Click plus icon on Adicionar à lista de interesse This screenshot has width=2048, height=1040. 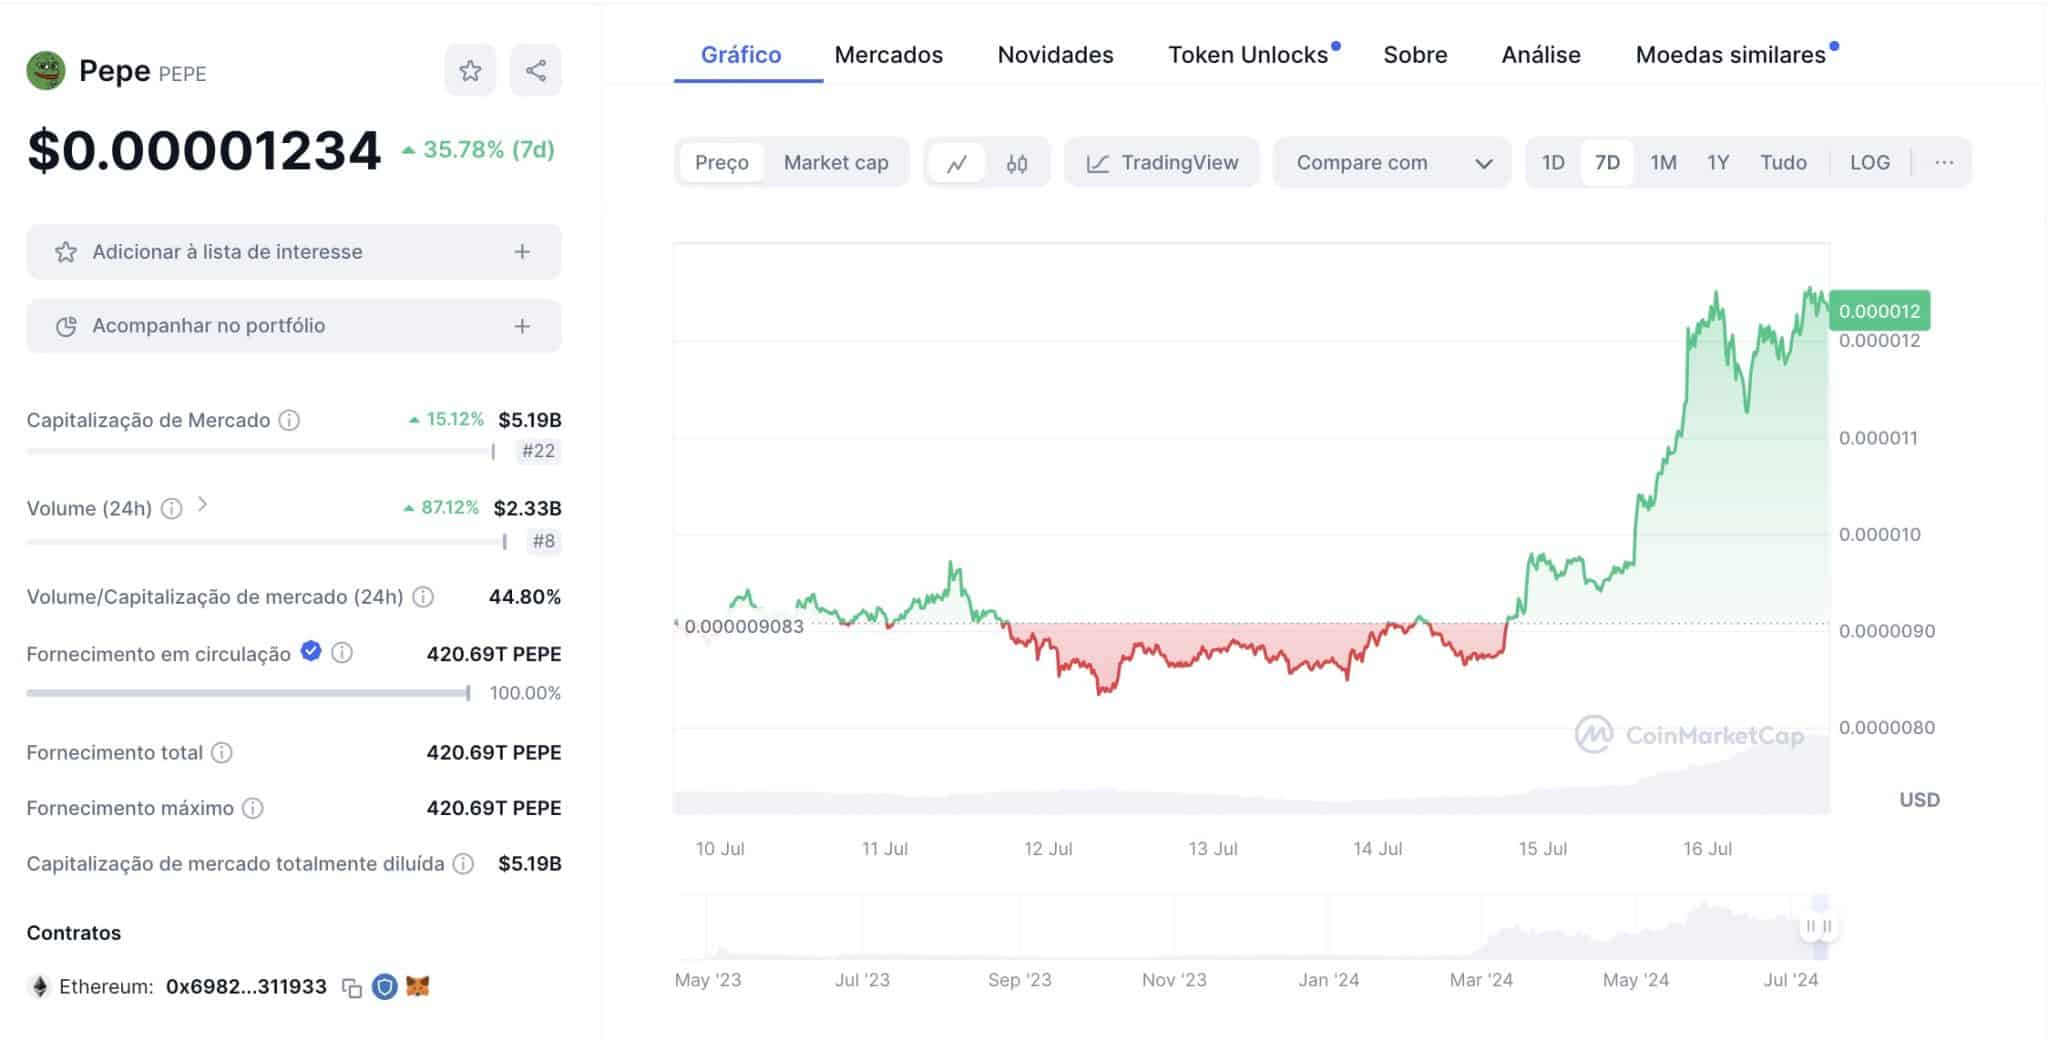[x=522, y=252]
